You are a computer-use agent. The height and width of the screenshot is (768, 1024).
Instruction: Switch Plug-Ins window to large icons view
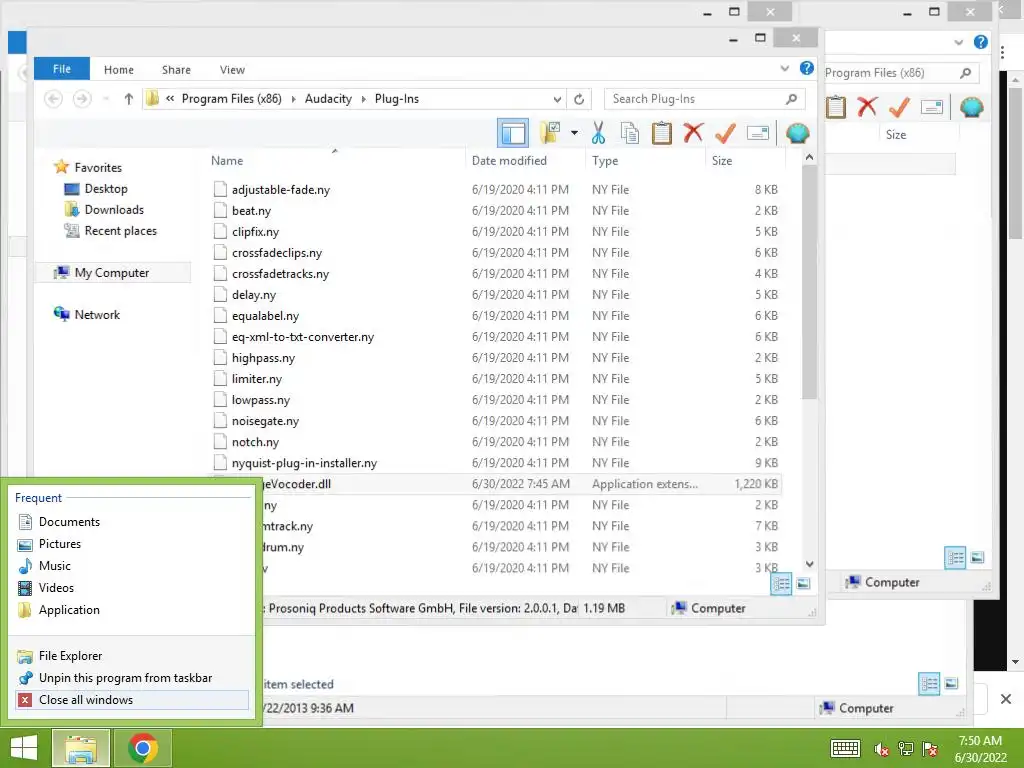coord(804,583)
